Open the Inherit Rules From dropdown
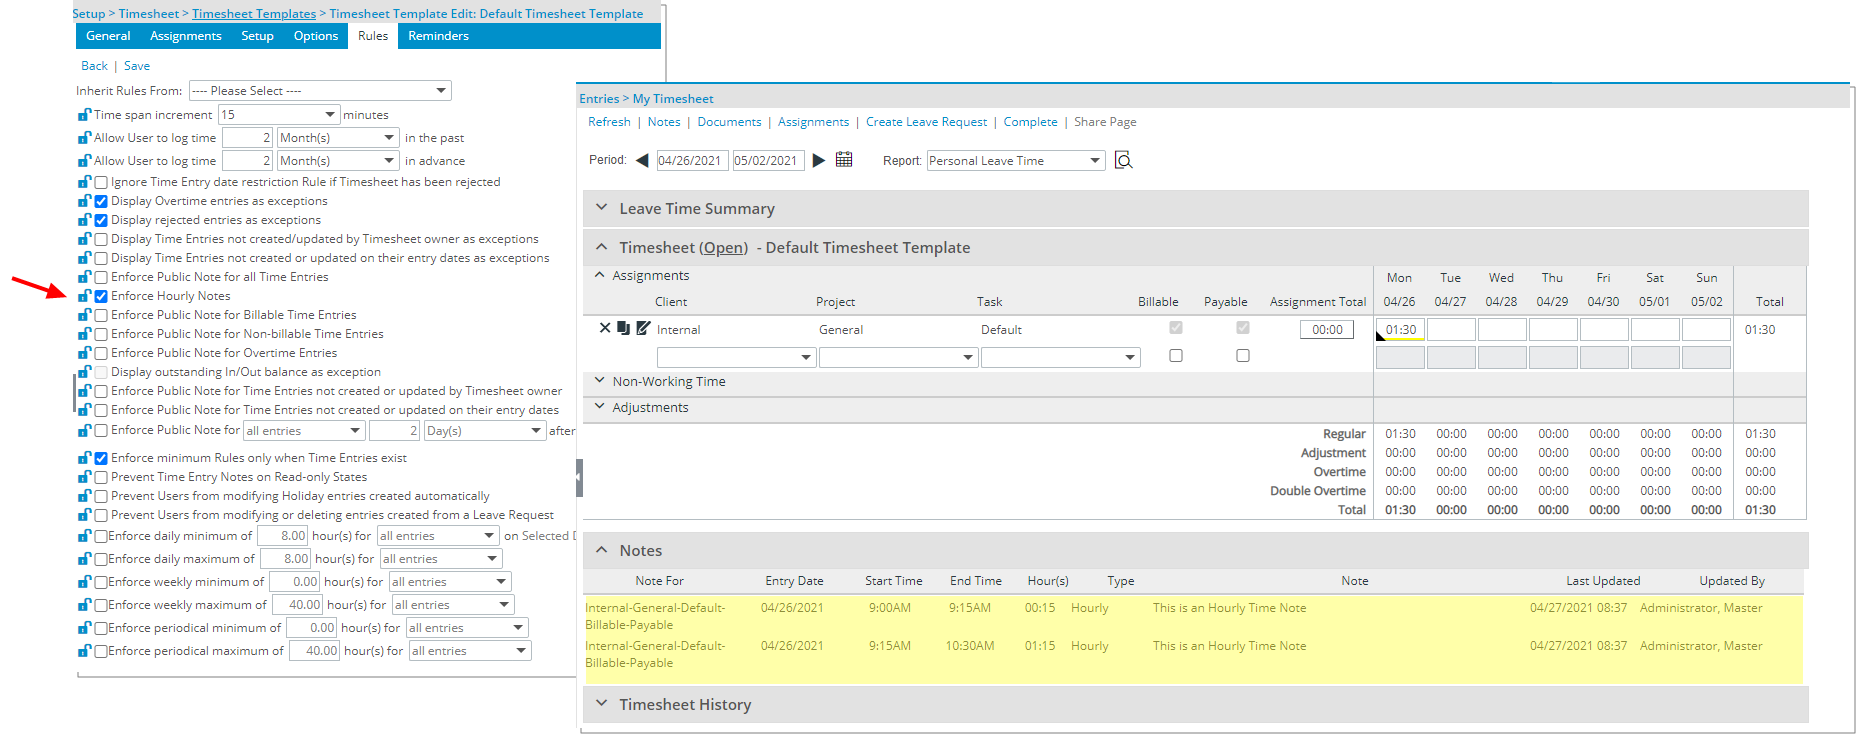The height and width of the screenshot is (745, 1867). click(x=320, y=91)
